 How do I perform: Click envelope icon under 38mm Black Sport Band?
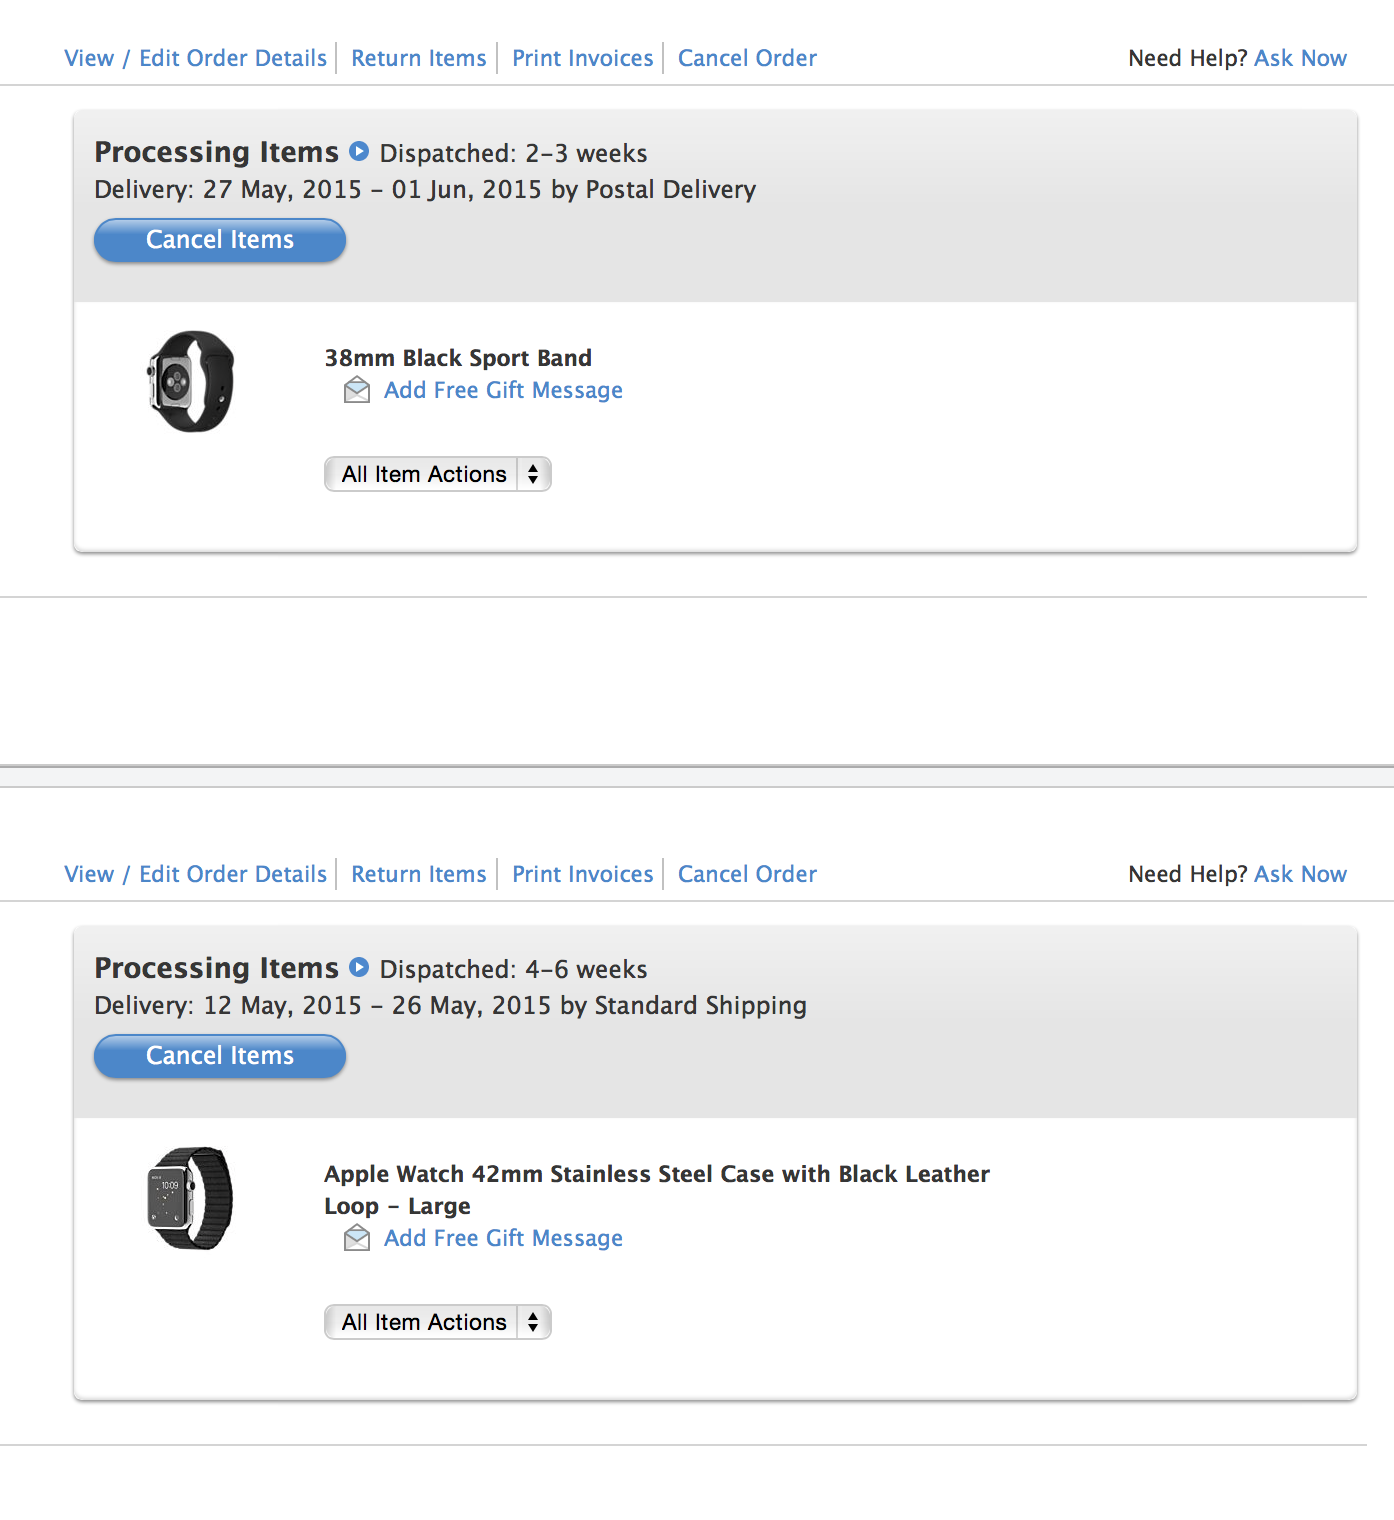coord(357,390)
